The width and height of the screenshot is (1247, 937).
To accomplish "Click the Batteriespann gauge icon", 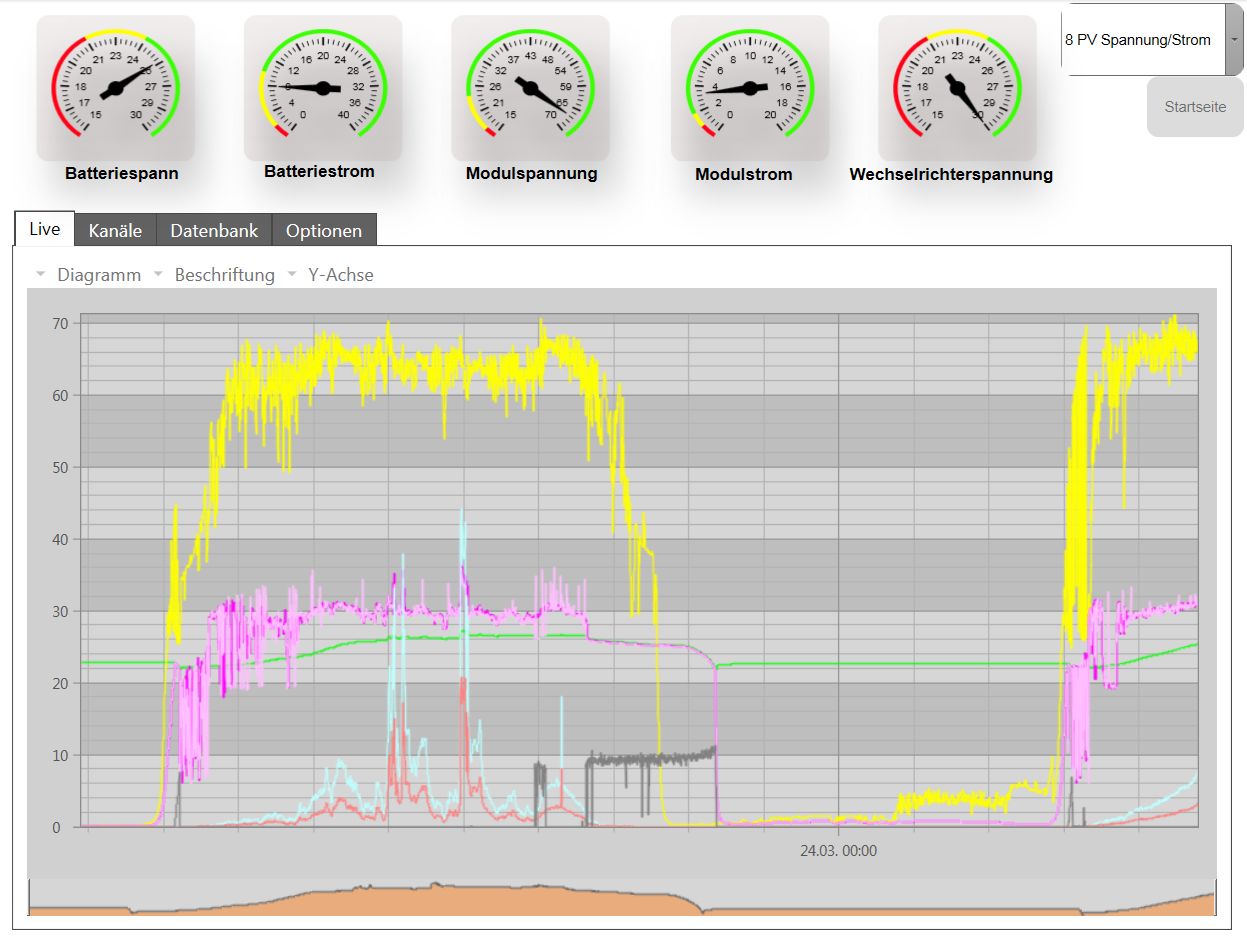I will point(115,88).
